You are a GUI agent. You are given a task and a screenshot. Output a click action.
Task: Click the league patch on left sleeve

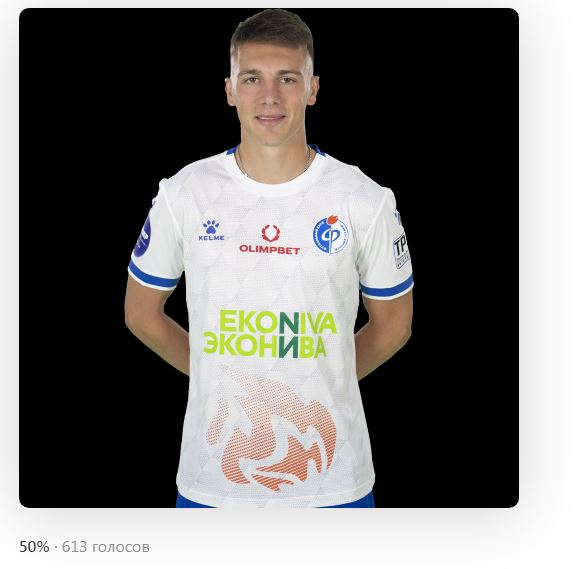tap(142, 238)
